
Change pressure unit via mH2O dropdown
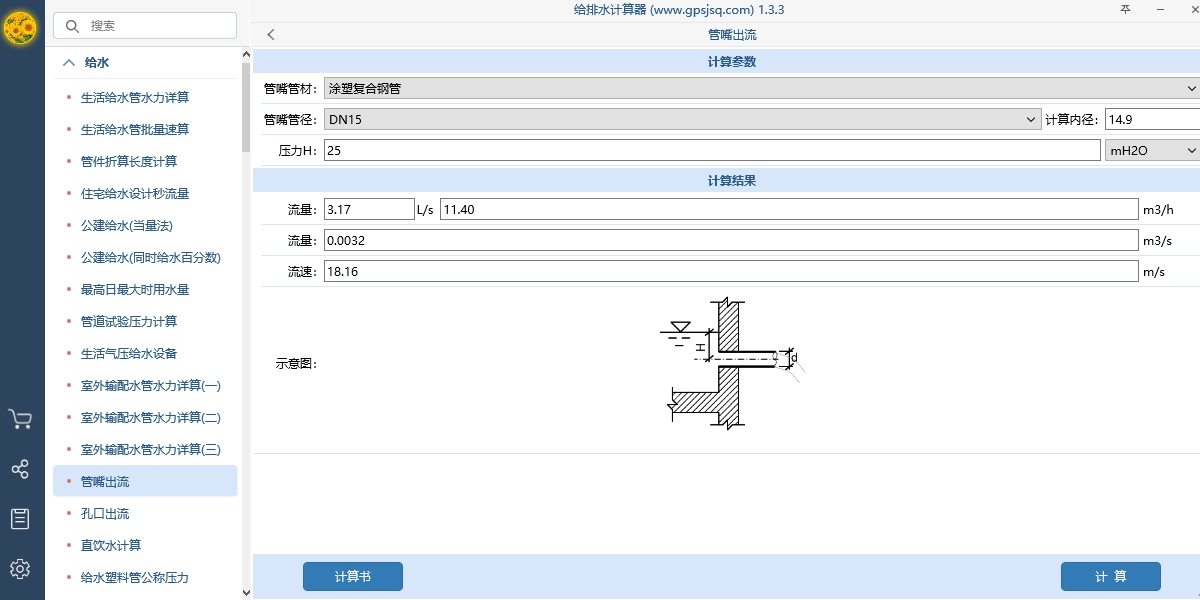coord(1150,149)
